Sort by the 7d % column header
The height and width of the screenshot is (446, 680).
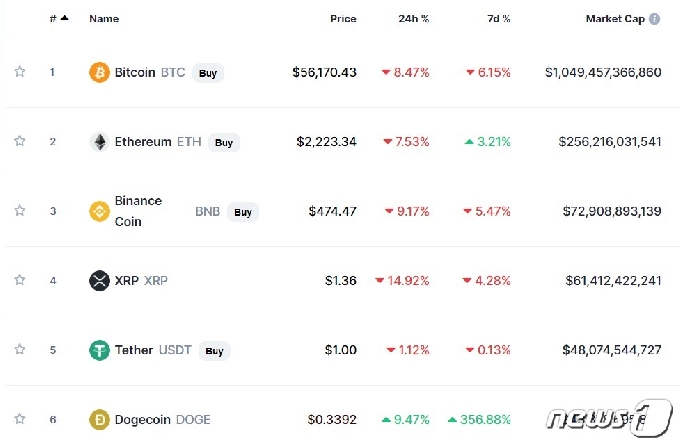498,19
